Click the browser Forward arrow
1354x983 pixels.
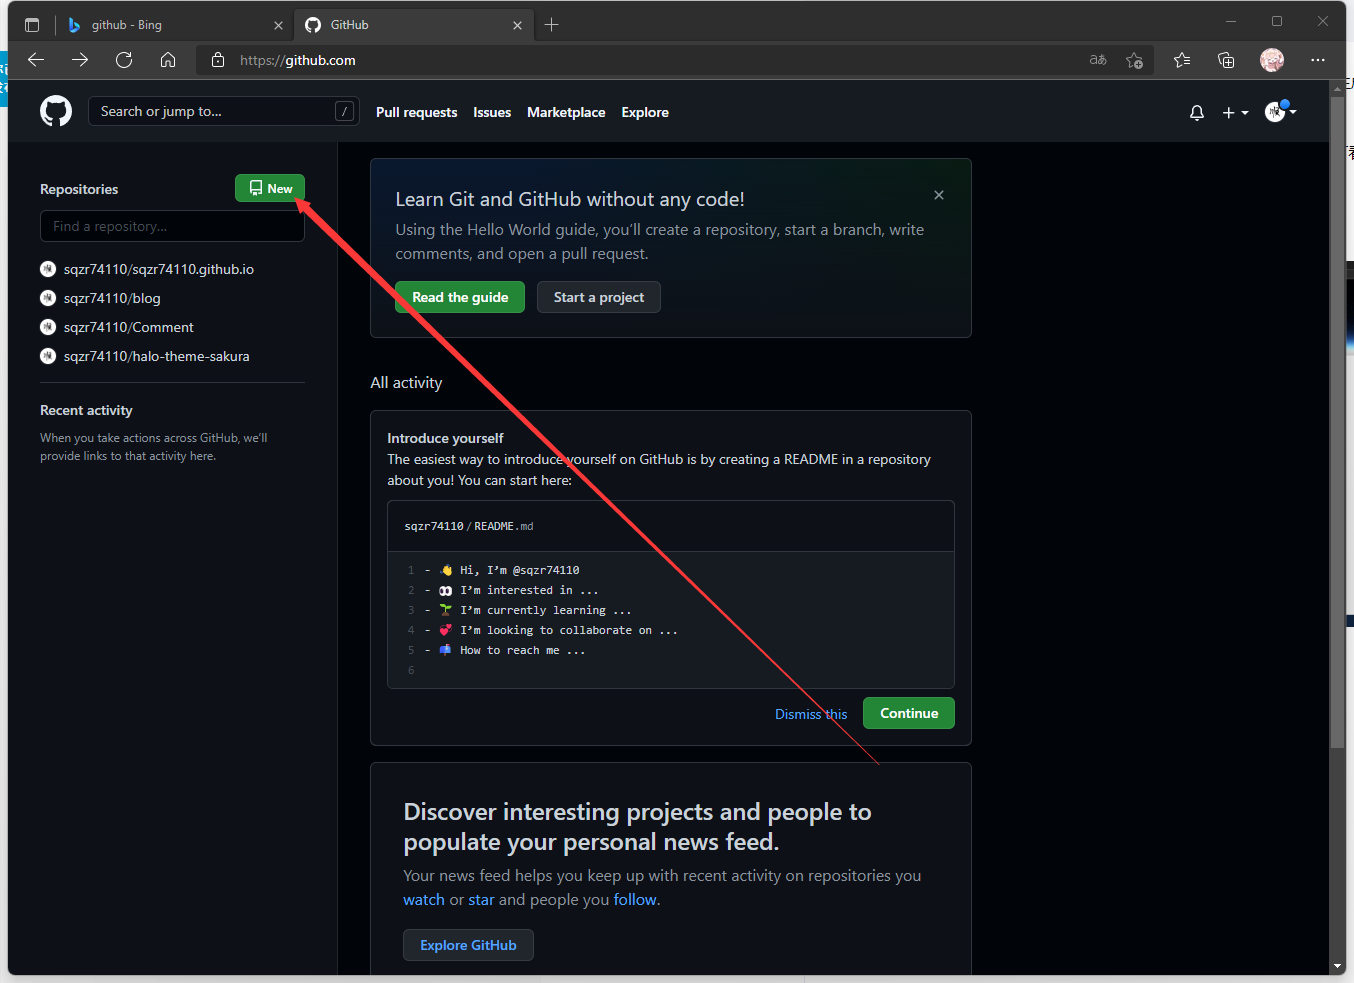pyautogui.click(x=80, y=60)
